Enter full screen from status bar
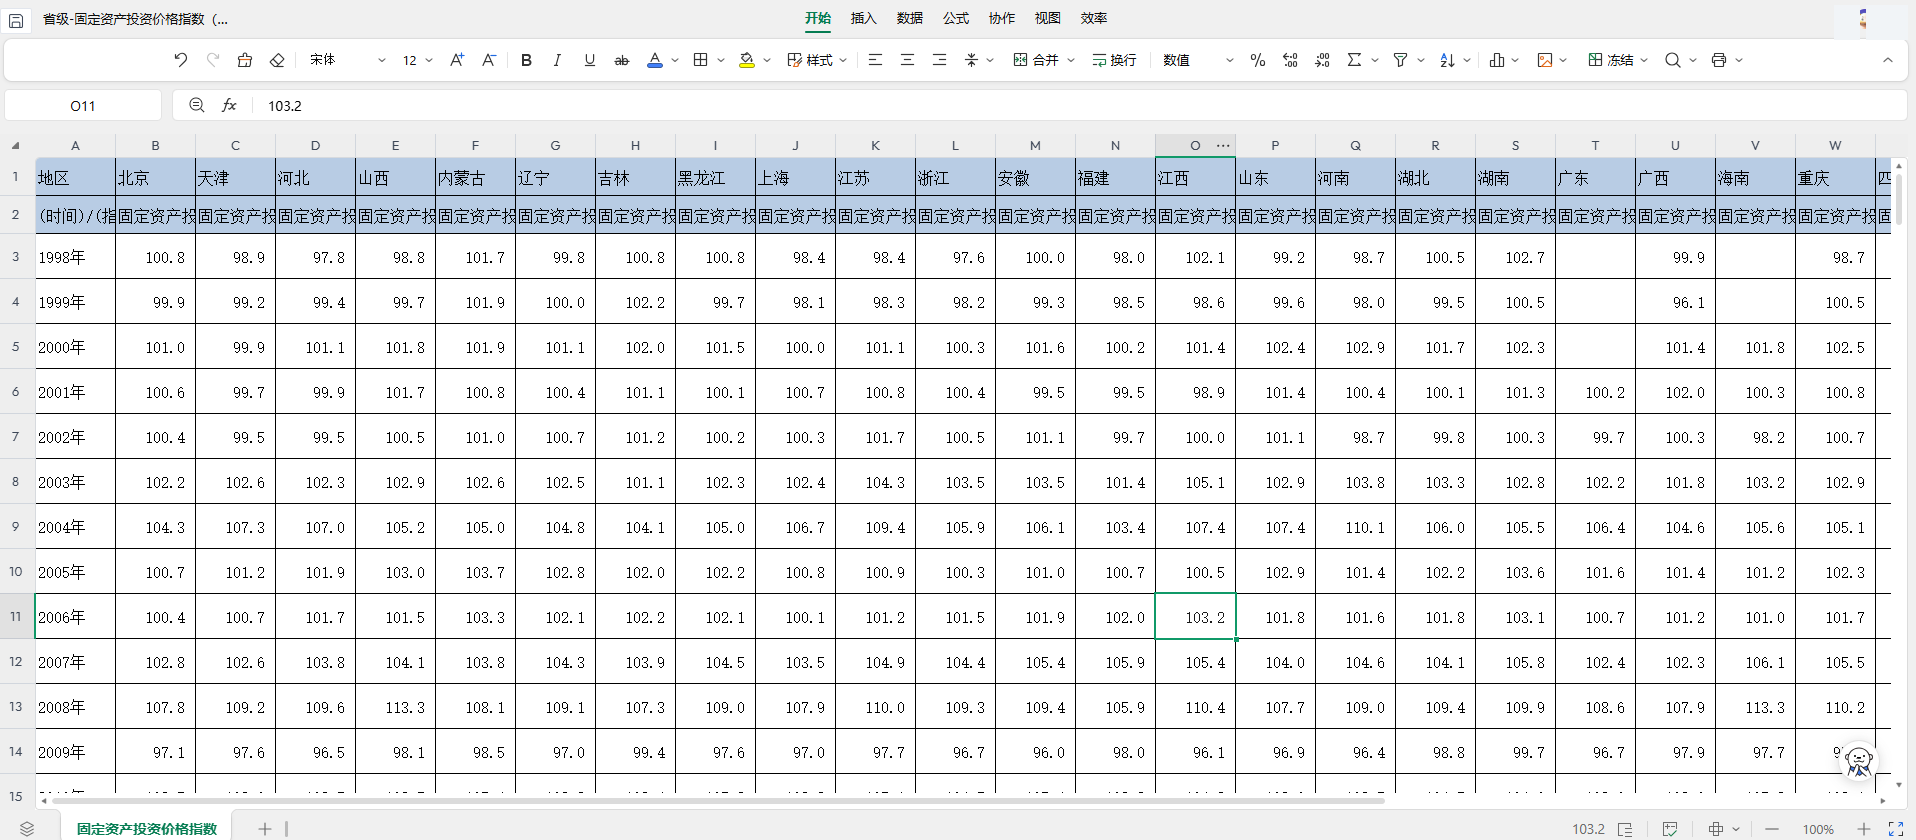1916x840 pixels. pos(1895,829)
